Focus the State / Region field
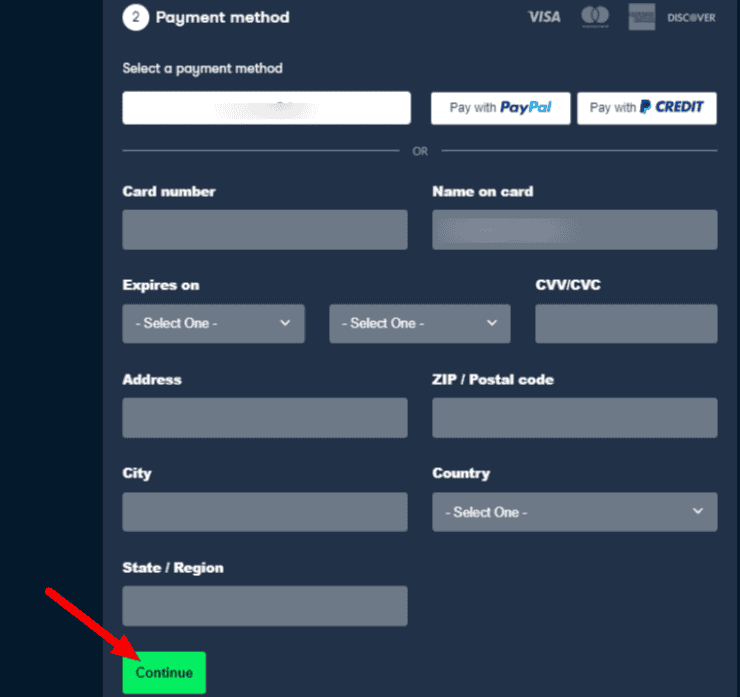Viewport: 740px width, 697px height. click(264, 605)
